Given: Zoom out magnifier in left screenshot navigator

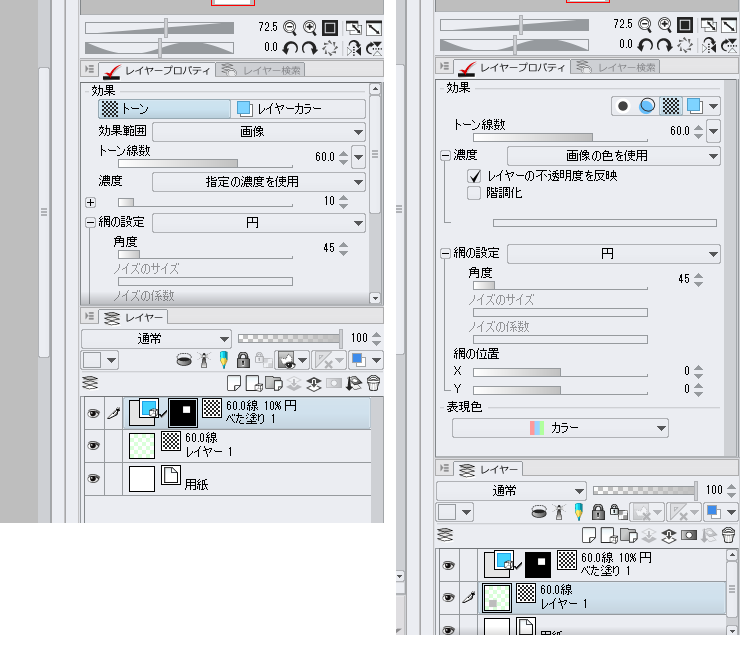Looking at the screenshot, I should [289, 27].
